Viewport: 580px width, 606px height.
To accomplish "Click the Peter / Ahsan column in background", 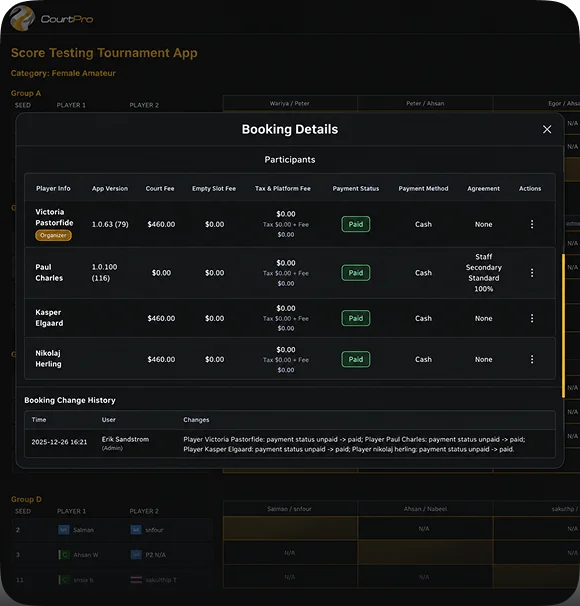I will point(425,103).
